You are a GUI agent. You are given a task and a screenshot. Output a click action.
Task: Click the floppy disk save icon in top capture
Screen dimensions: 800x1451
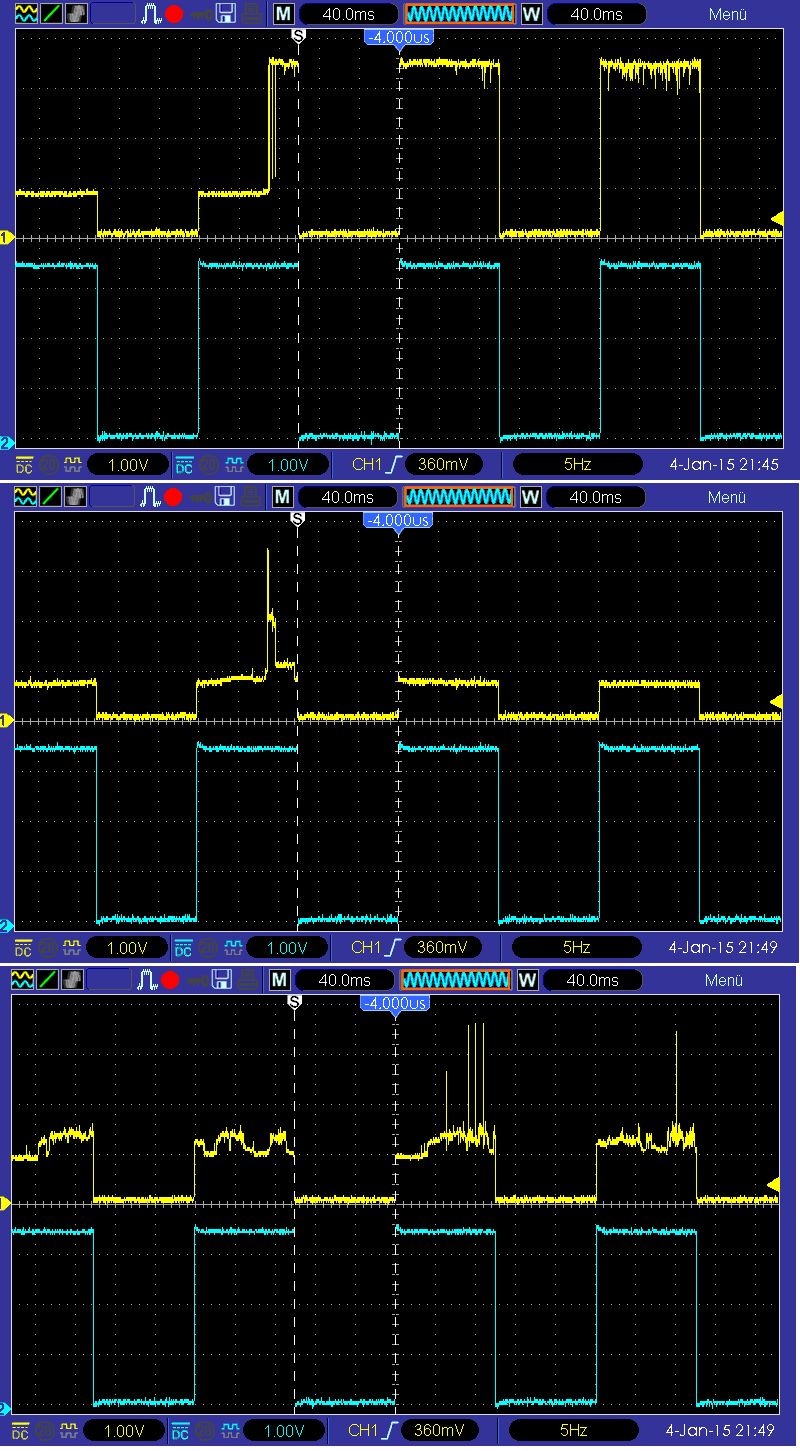click(x=226, y=14)
